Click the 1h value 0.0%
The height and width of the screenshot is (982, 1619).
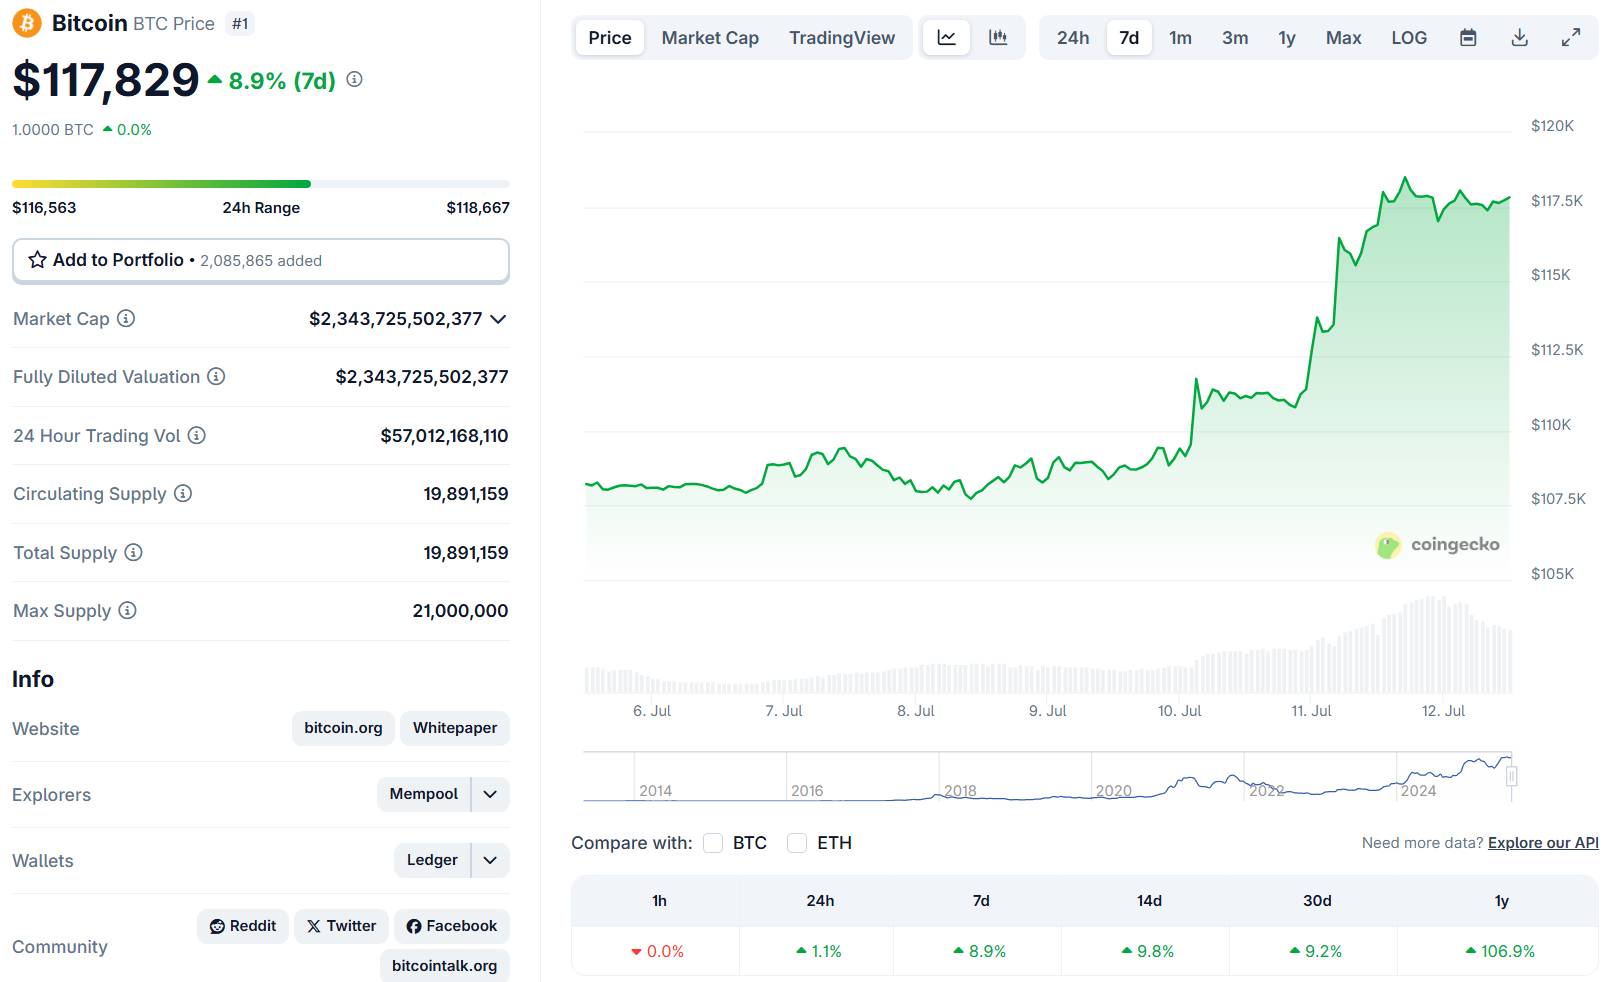coord(657,951)
